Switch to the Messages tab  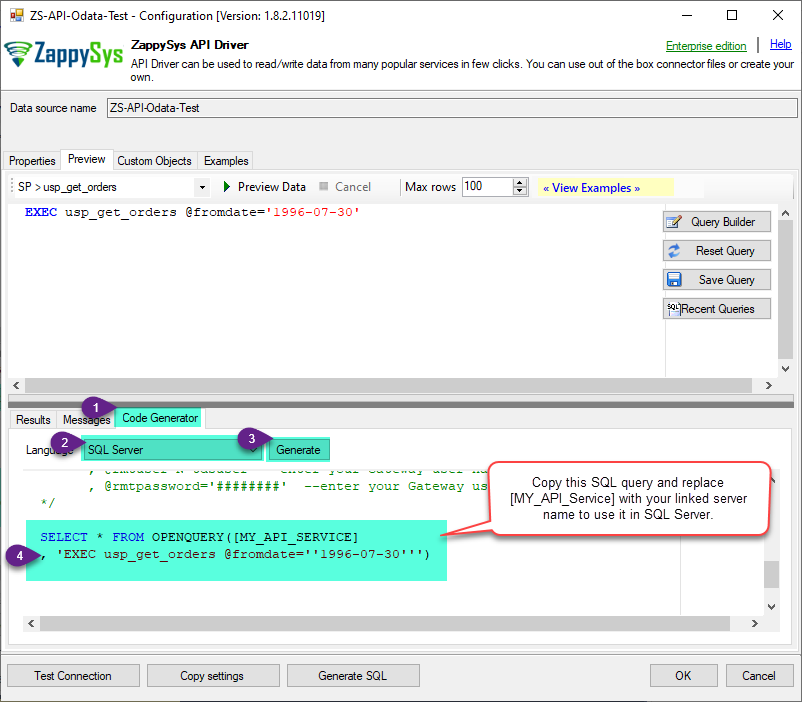click(x=86, y=420)
